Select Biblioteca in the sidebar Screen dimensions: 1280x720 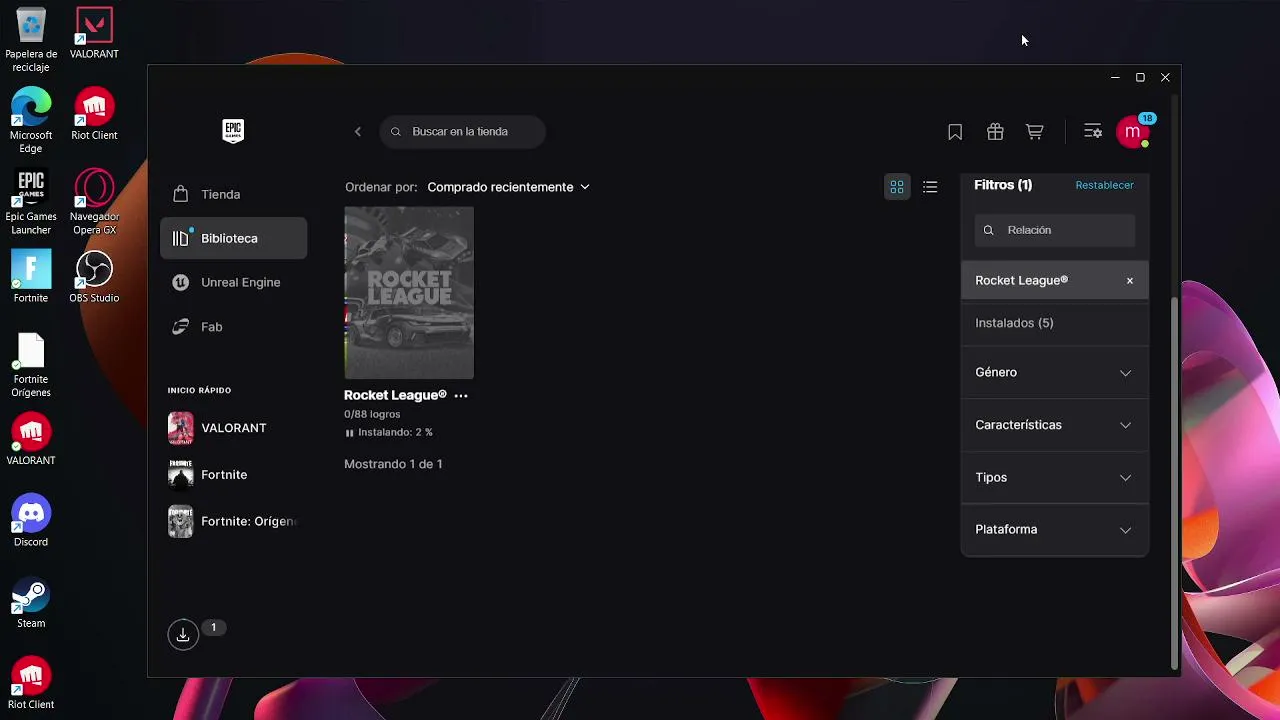(234, 238)
